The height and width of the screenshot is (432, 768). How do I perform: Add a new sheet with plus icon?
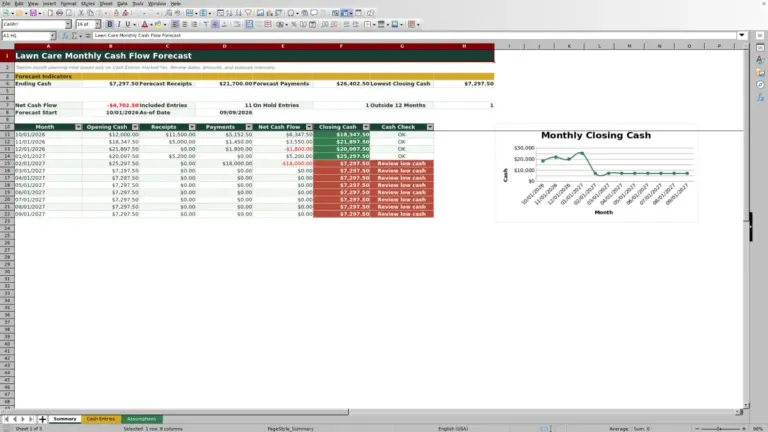click(42, 419)
